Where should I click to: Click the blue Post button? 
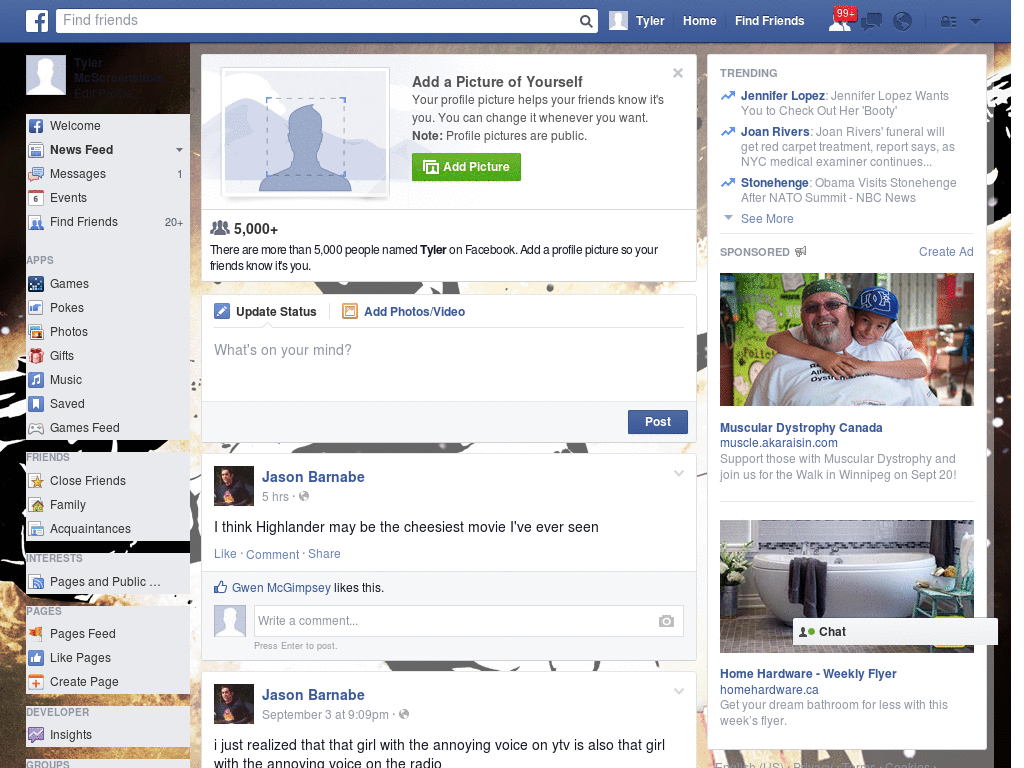click(x=658, y=422)
